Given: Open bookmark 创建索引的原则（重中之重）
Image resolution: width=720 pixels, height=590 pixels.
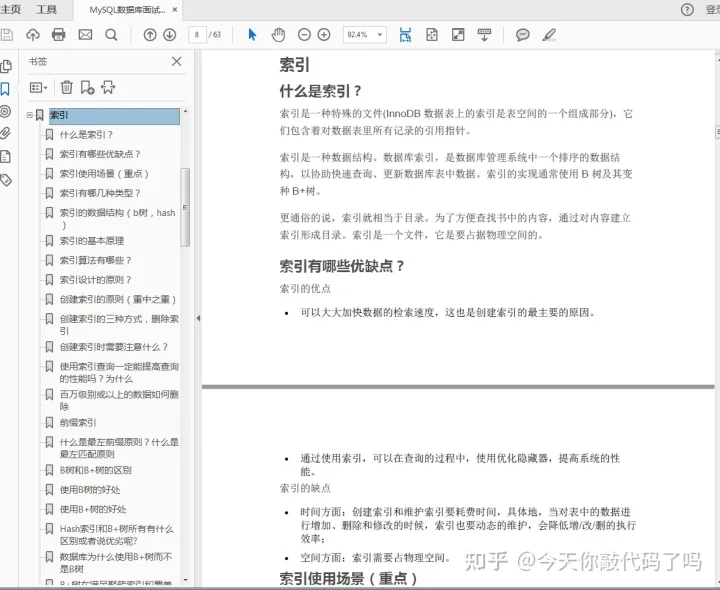Looking at the screenshot, I should click(118, 299).
